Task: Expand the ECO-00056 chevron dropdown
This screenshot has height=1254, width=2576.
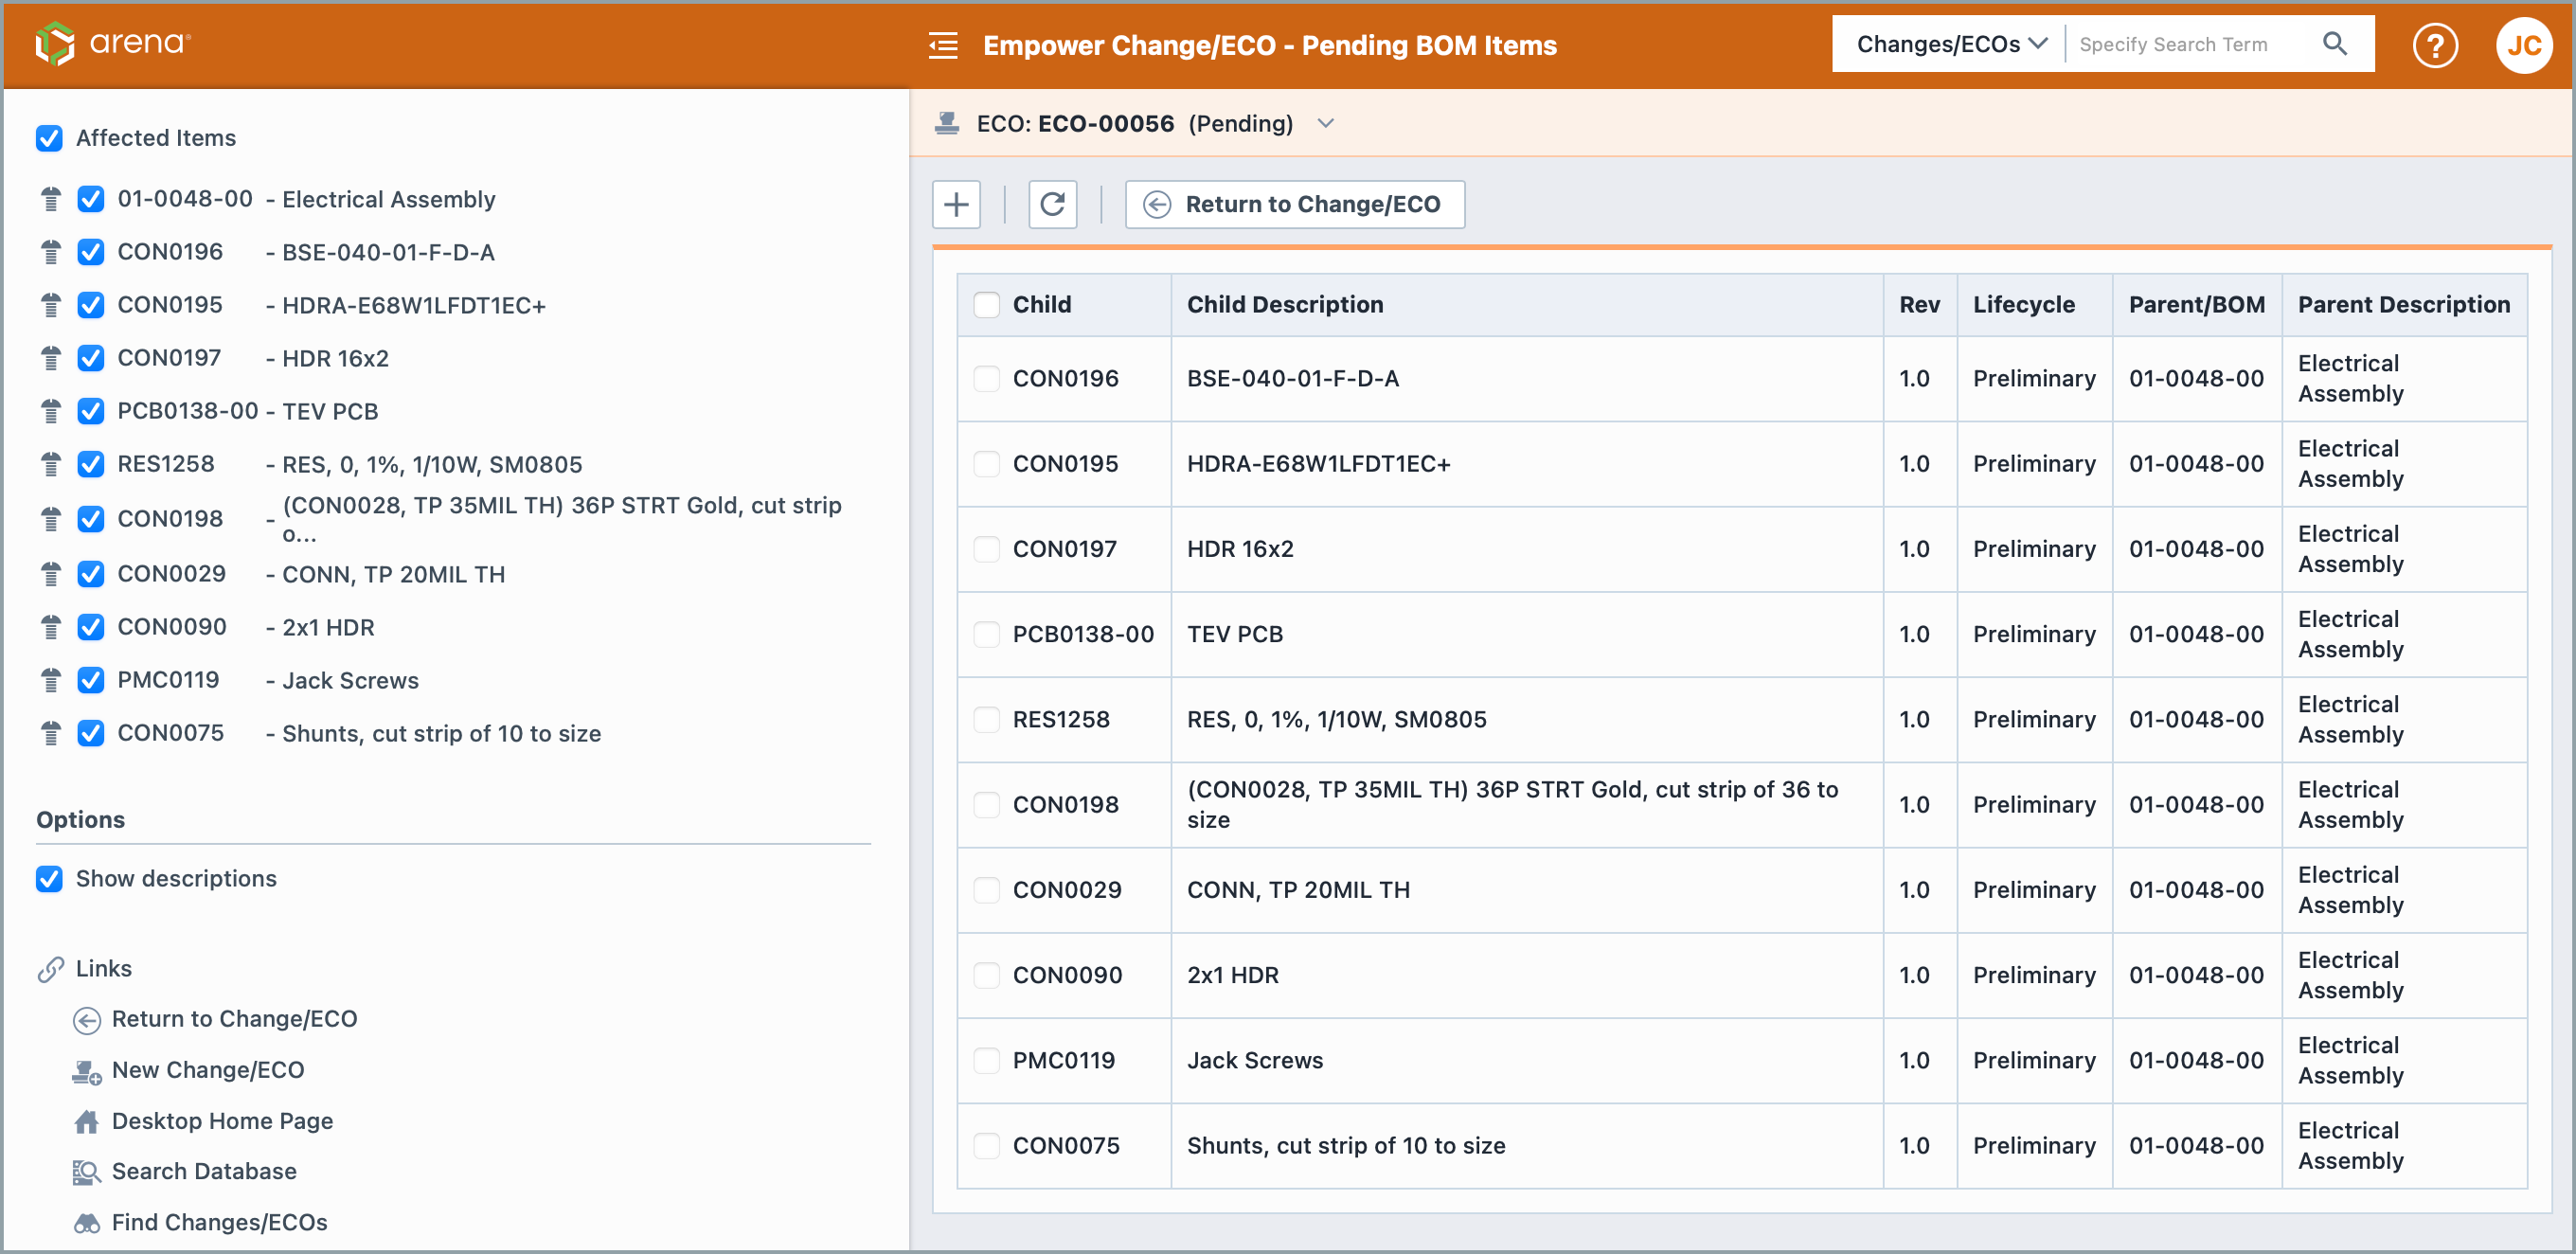Action: click(x=1325, y=123)
